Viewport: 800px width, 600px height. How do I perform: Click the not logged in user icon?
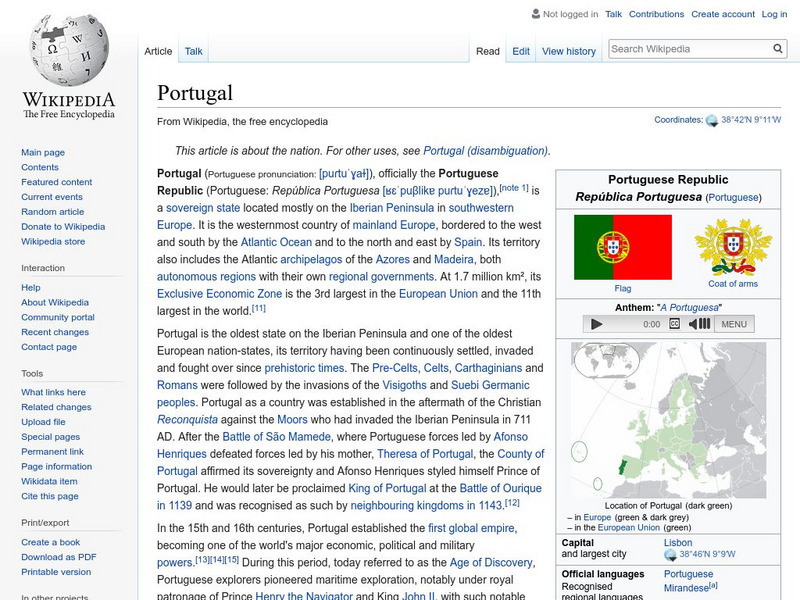[536, 14]
